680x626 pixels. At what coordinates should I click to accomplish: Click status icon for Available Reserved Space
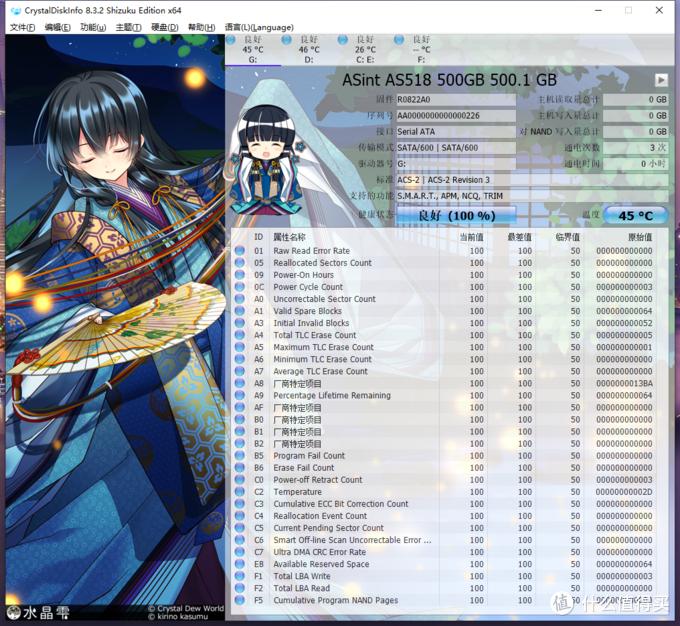[240, 564]
